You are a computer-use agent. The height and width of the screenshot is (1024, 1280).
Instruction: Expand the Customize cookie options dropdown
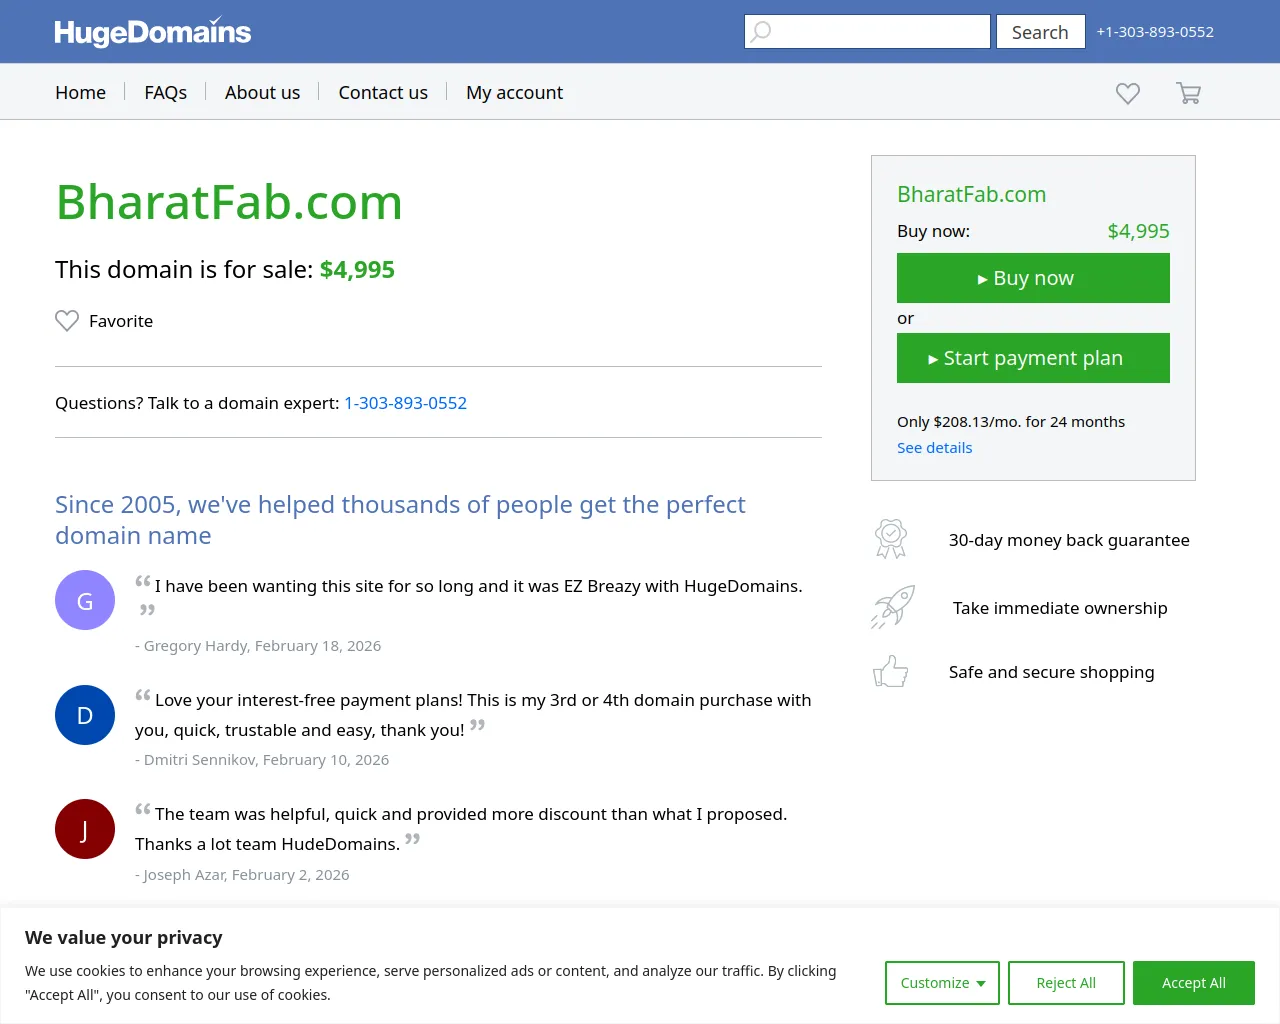941,983
